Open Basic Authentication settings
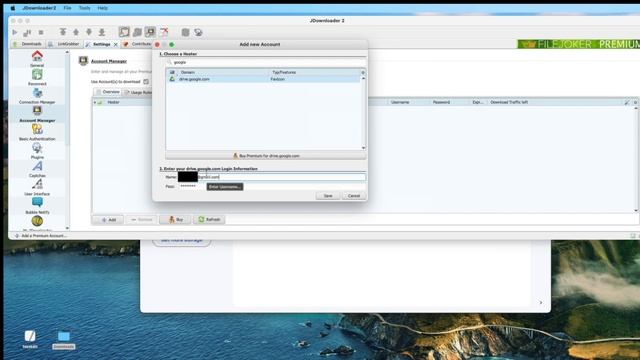This screenshot has width=640, height=360. [x=37, y=132]
